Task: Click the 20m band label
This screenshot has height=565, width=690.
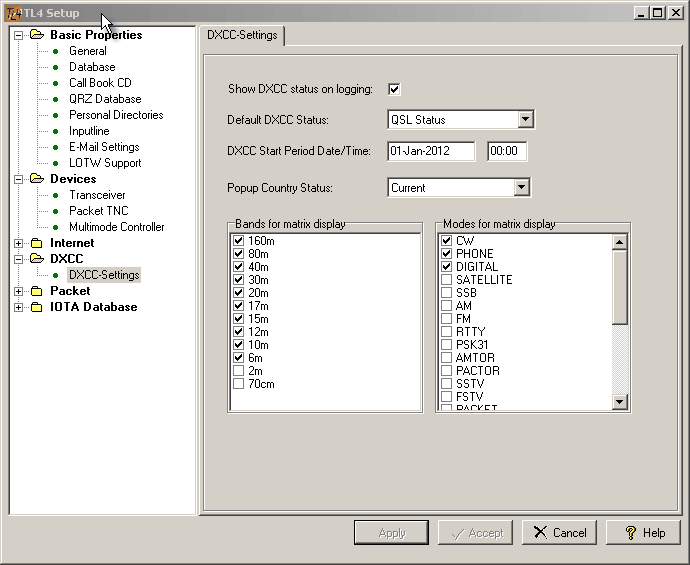Action: 258,293
